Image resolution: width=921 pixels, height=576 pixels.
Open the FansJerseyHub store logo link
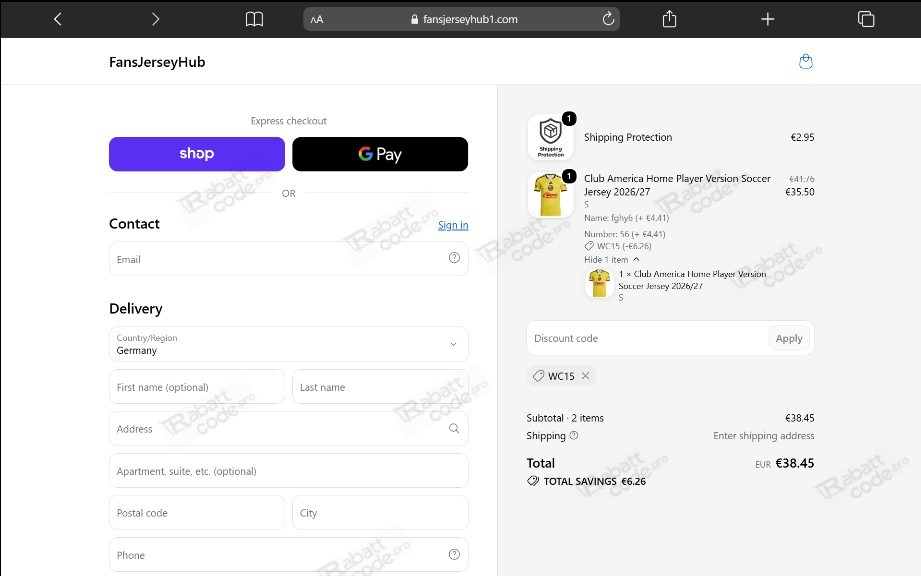157,62
